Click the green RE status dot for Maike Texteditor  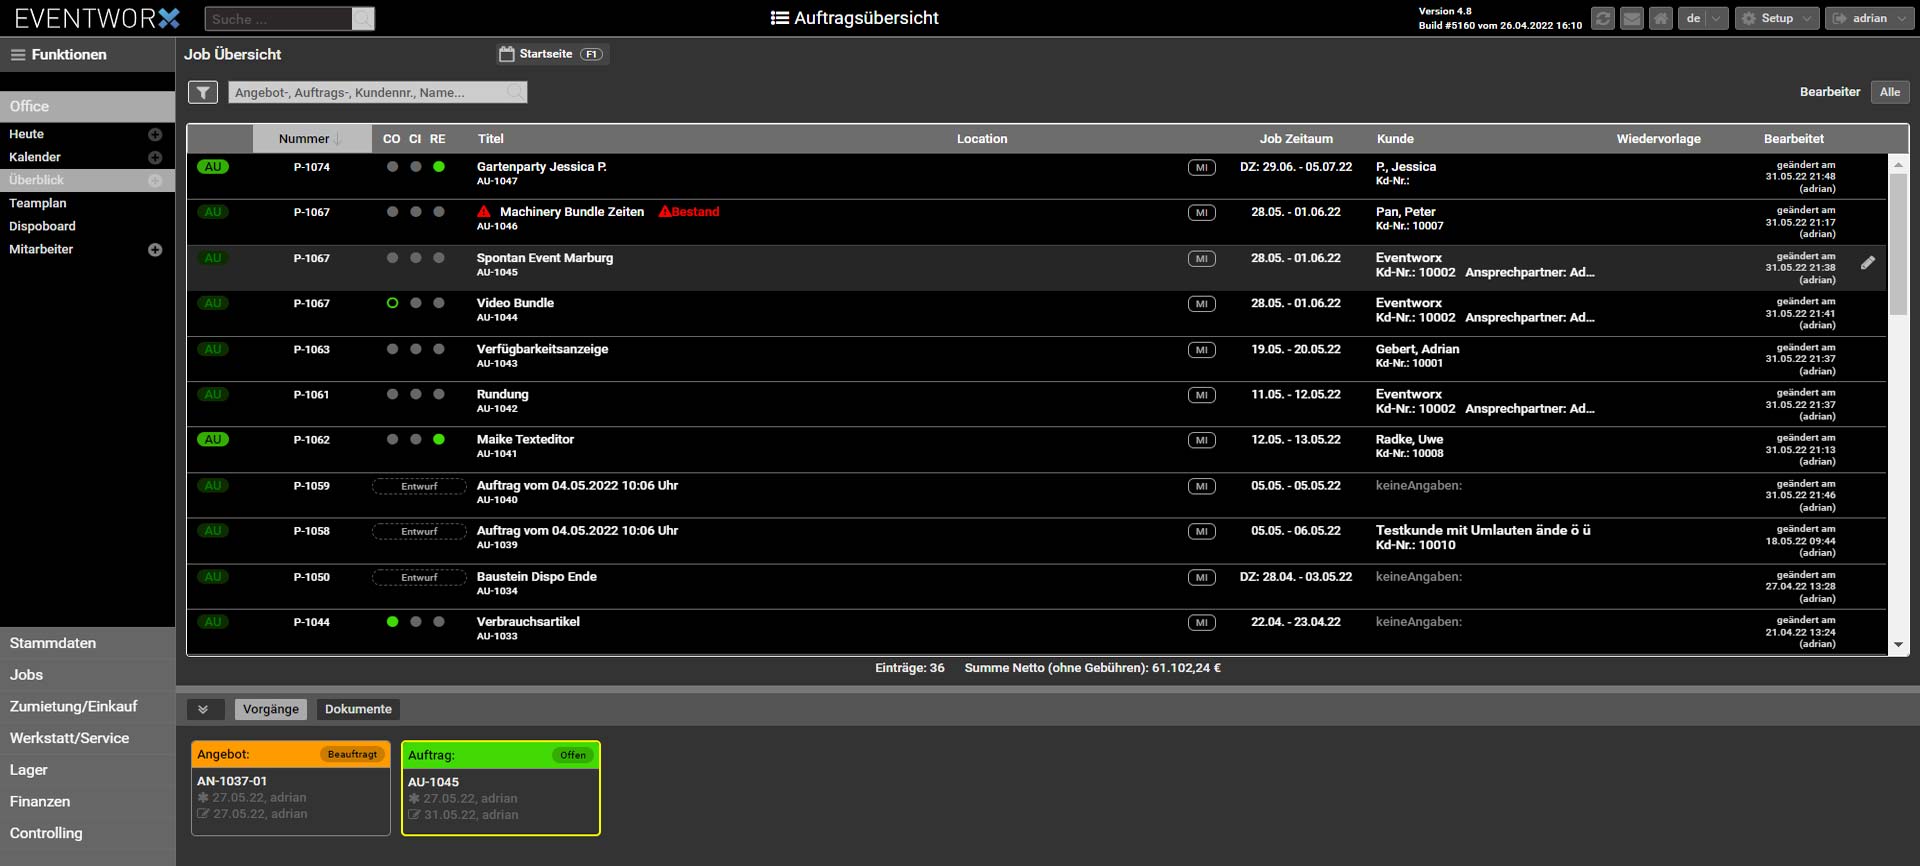click(439, 440)
